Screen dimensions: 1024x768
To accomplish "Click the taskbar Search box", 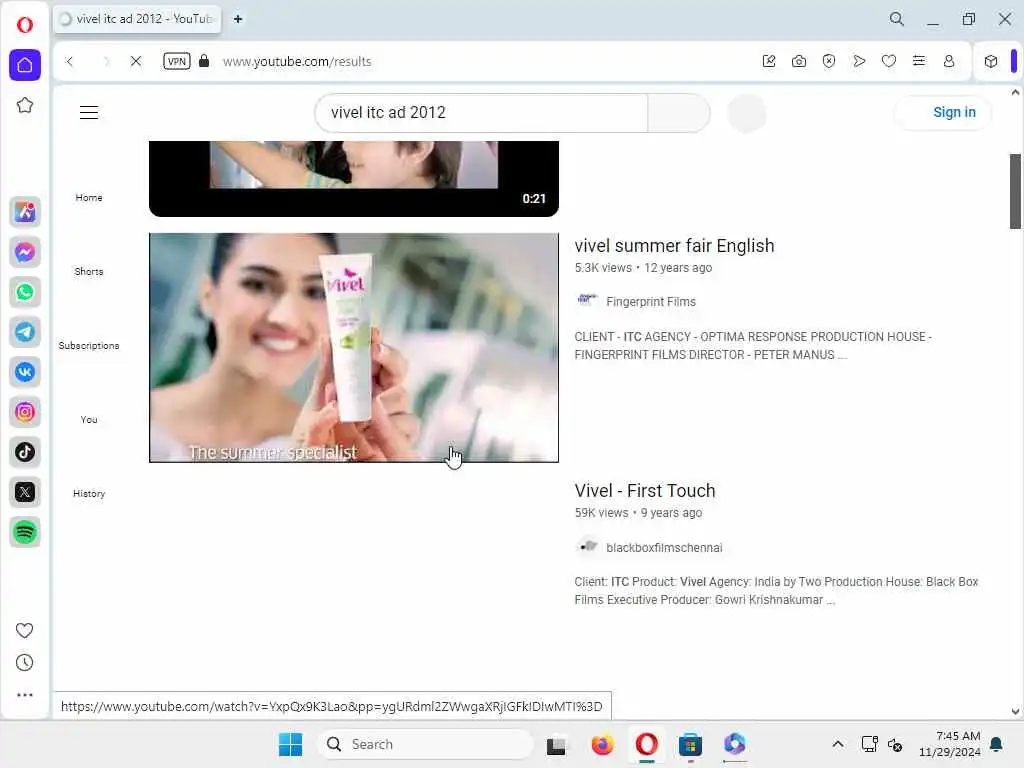I will click(425, 744).
